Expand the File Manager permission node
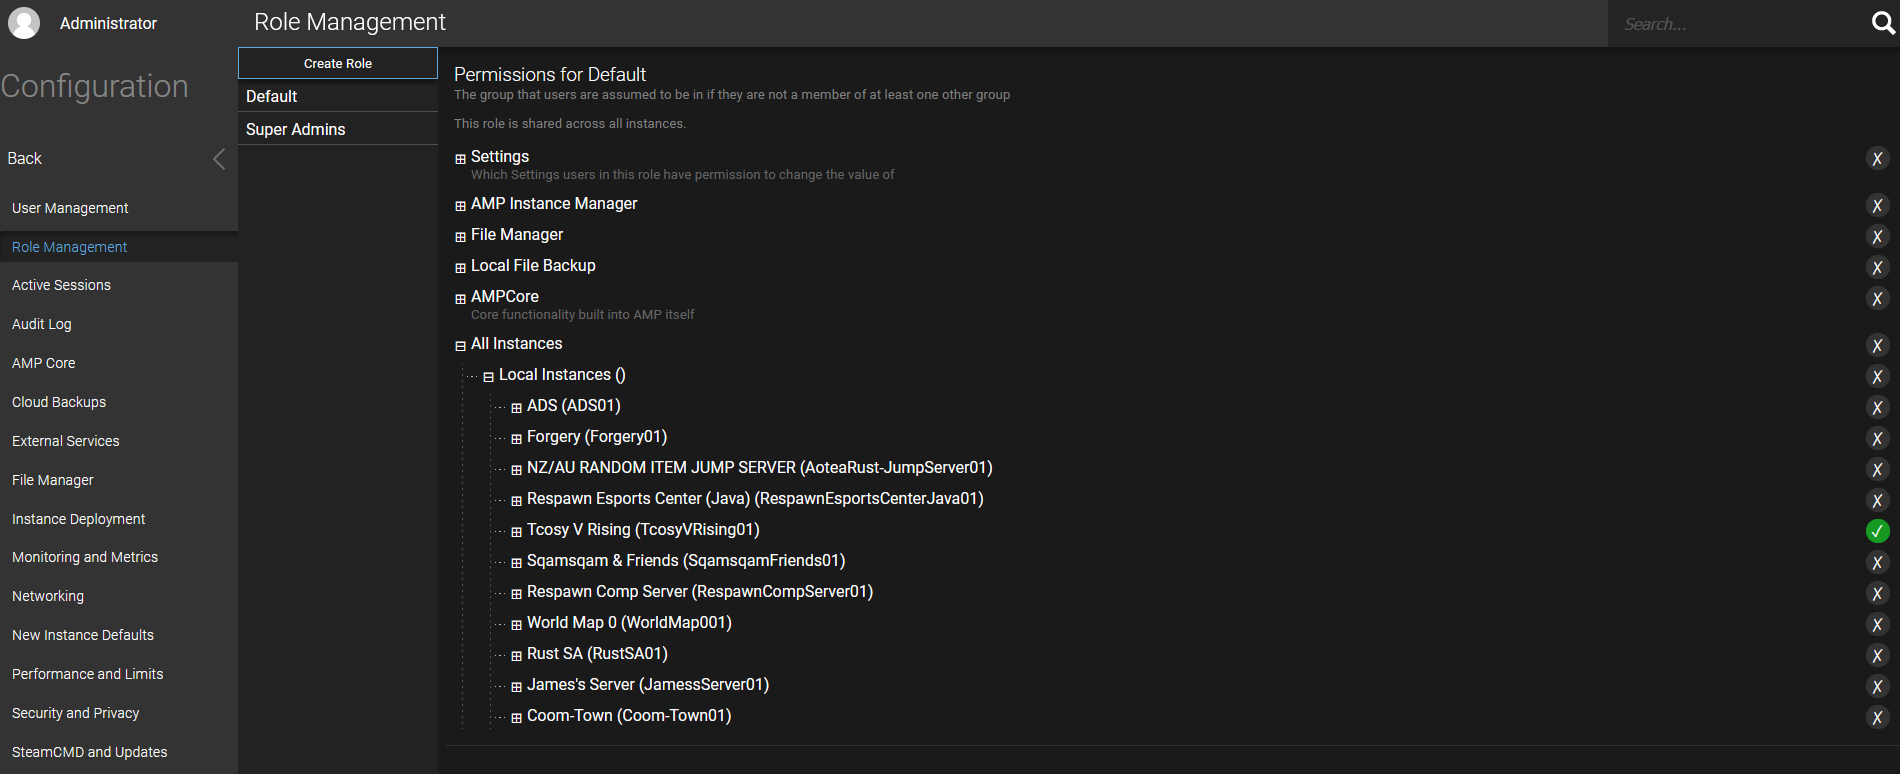The image size is (1900, 774). (x=460, y=237)
